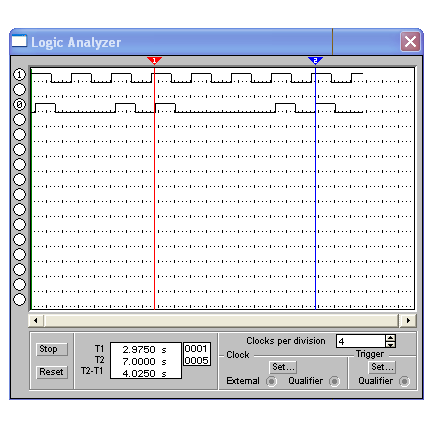Click the horizontal scrollbar track
This screenshot has width=428, height=424.
click(222, 320)
